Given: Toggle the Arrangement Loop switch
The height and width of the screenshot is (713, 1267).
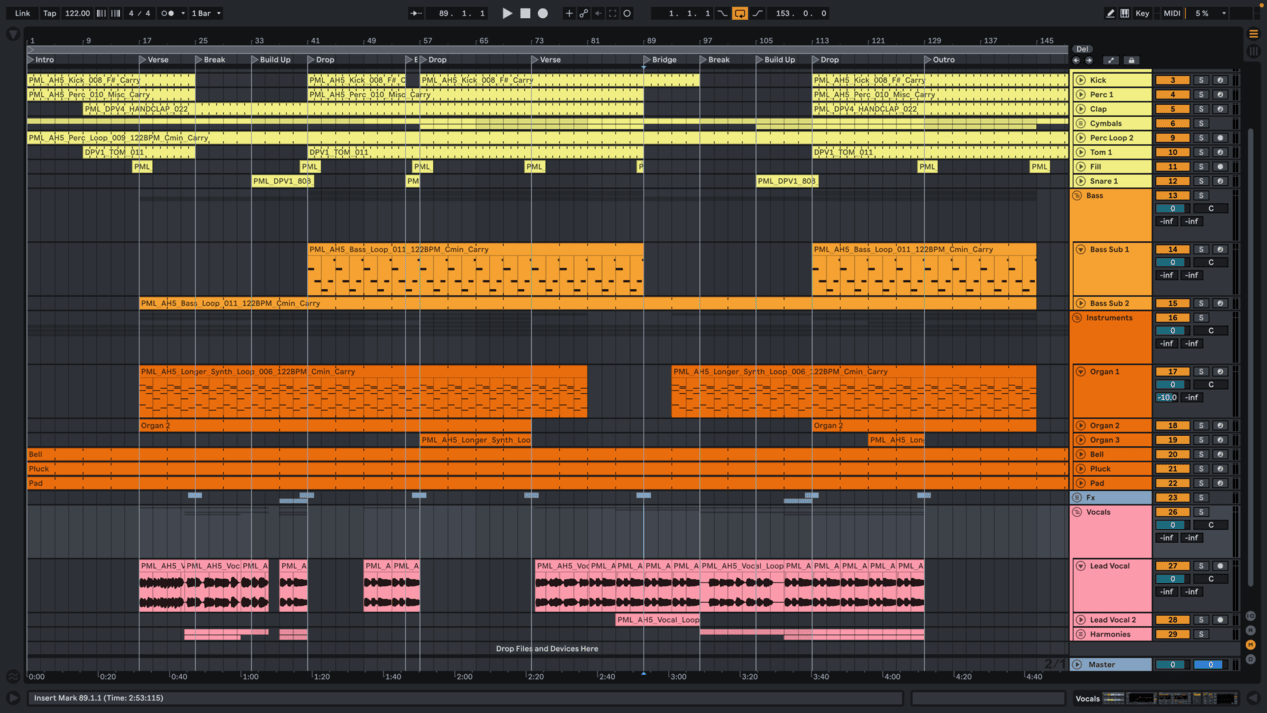Looking at the screenshot, I should 740,13.
